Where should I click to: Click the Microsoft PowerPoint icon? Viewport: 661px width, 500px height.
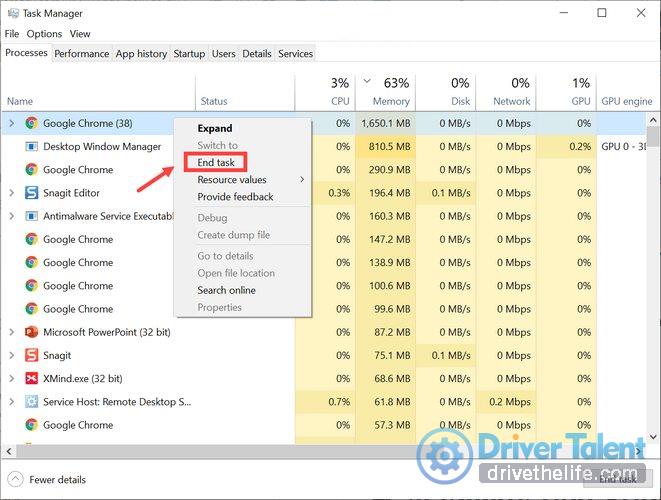[31, 332]
